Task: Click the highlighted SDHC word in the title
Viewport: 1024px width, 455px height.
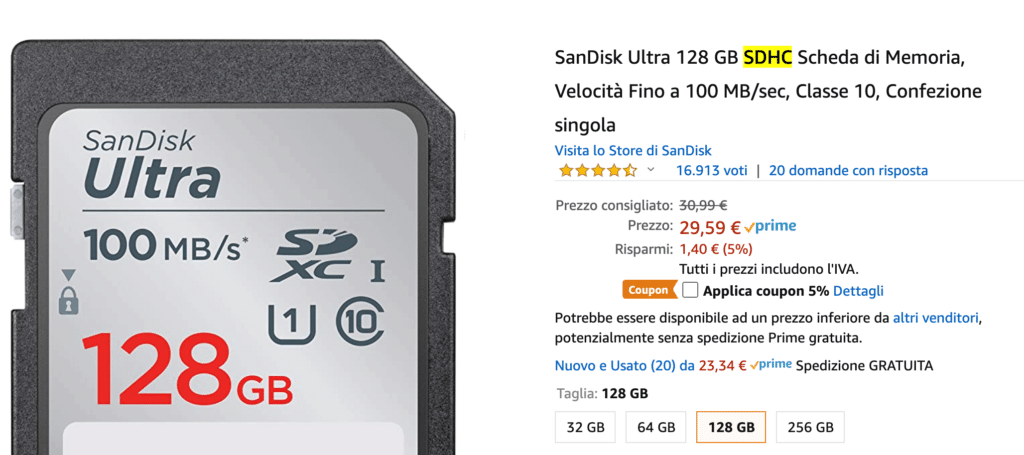Action: (767, 57)
